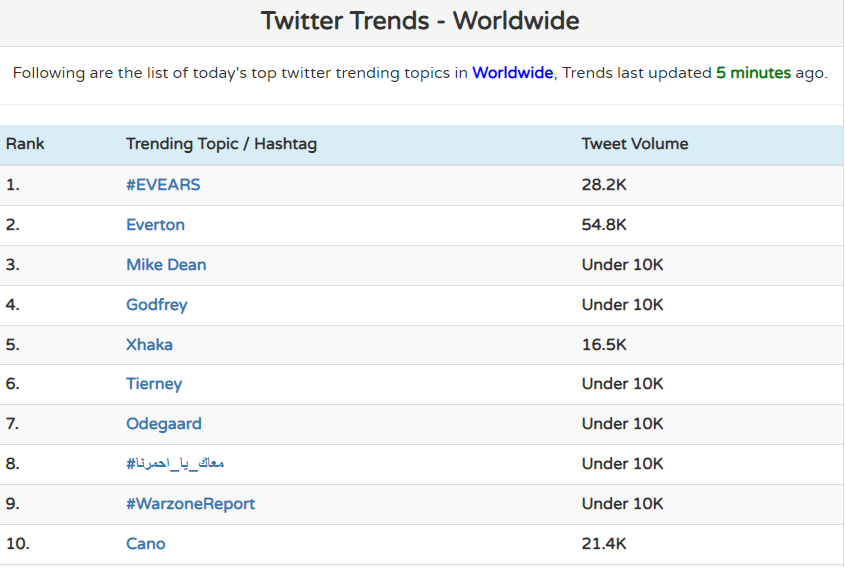Click Under 10K volume in Mike Dean row
Viewport: 845px width, 567px height.
pyautogui.click(x=622, y=265)
